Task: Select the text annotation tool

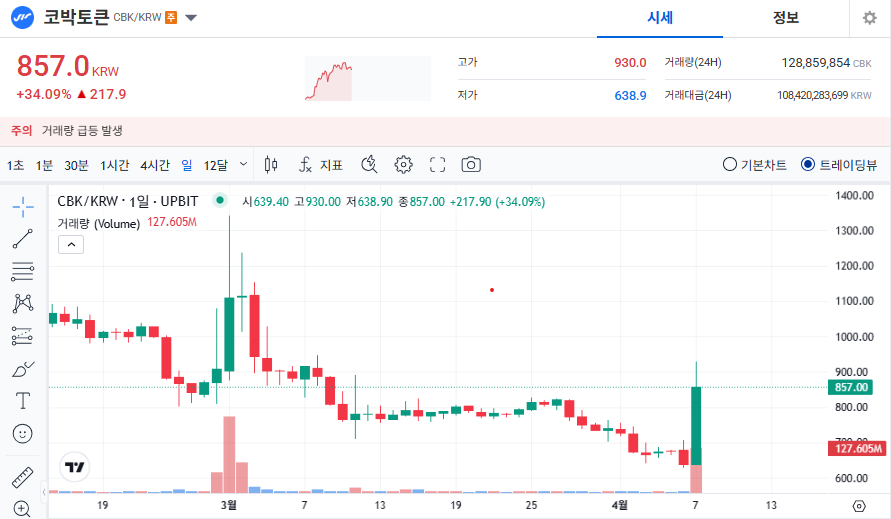Action: click(x=23, y=401)
